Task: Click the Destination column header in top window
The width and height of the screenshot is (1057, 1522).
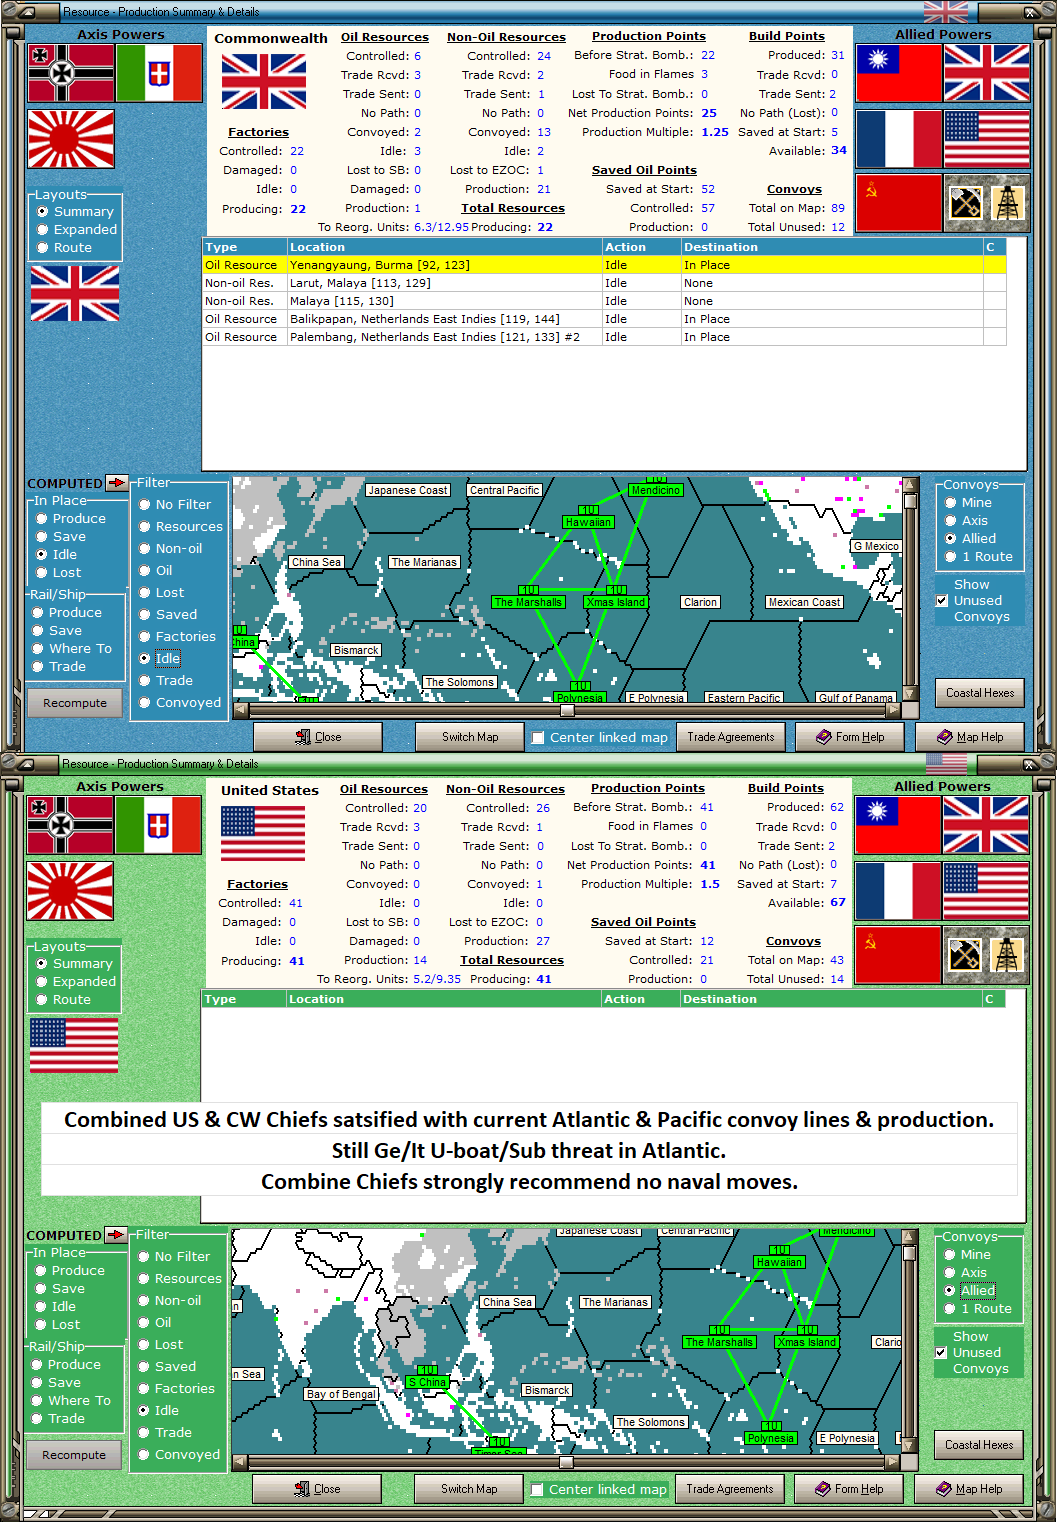Action: pos(832,247)
